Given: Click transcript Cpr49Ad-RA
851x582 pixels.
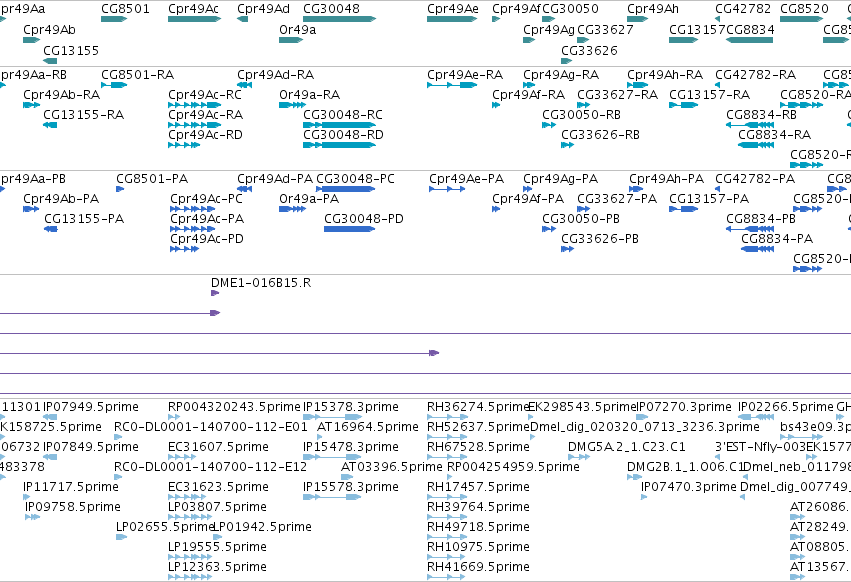Looking at the screenshot, I should [276, 75].
